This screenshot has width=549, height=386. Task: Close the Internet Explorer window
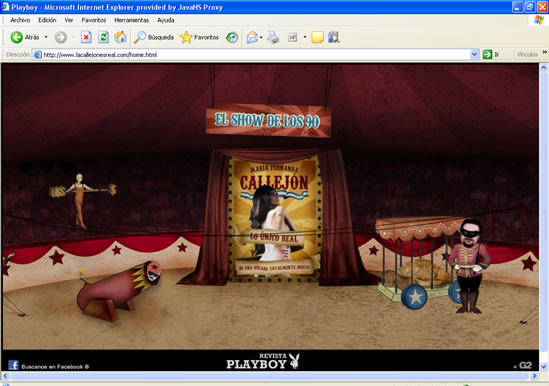tap(542, 7)
